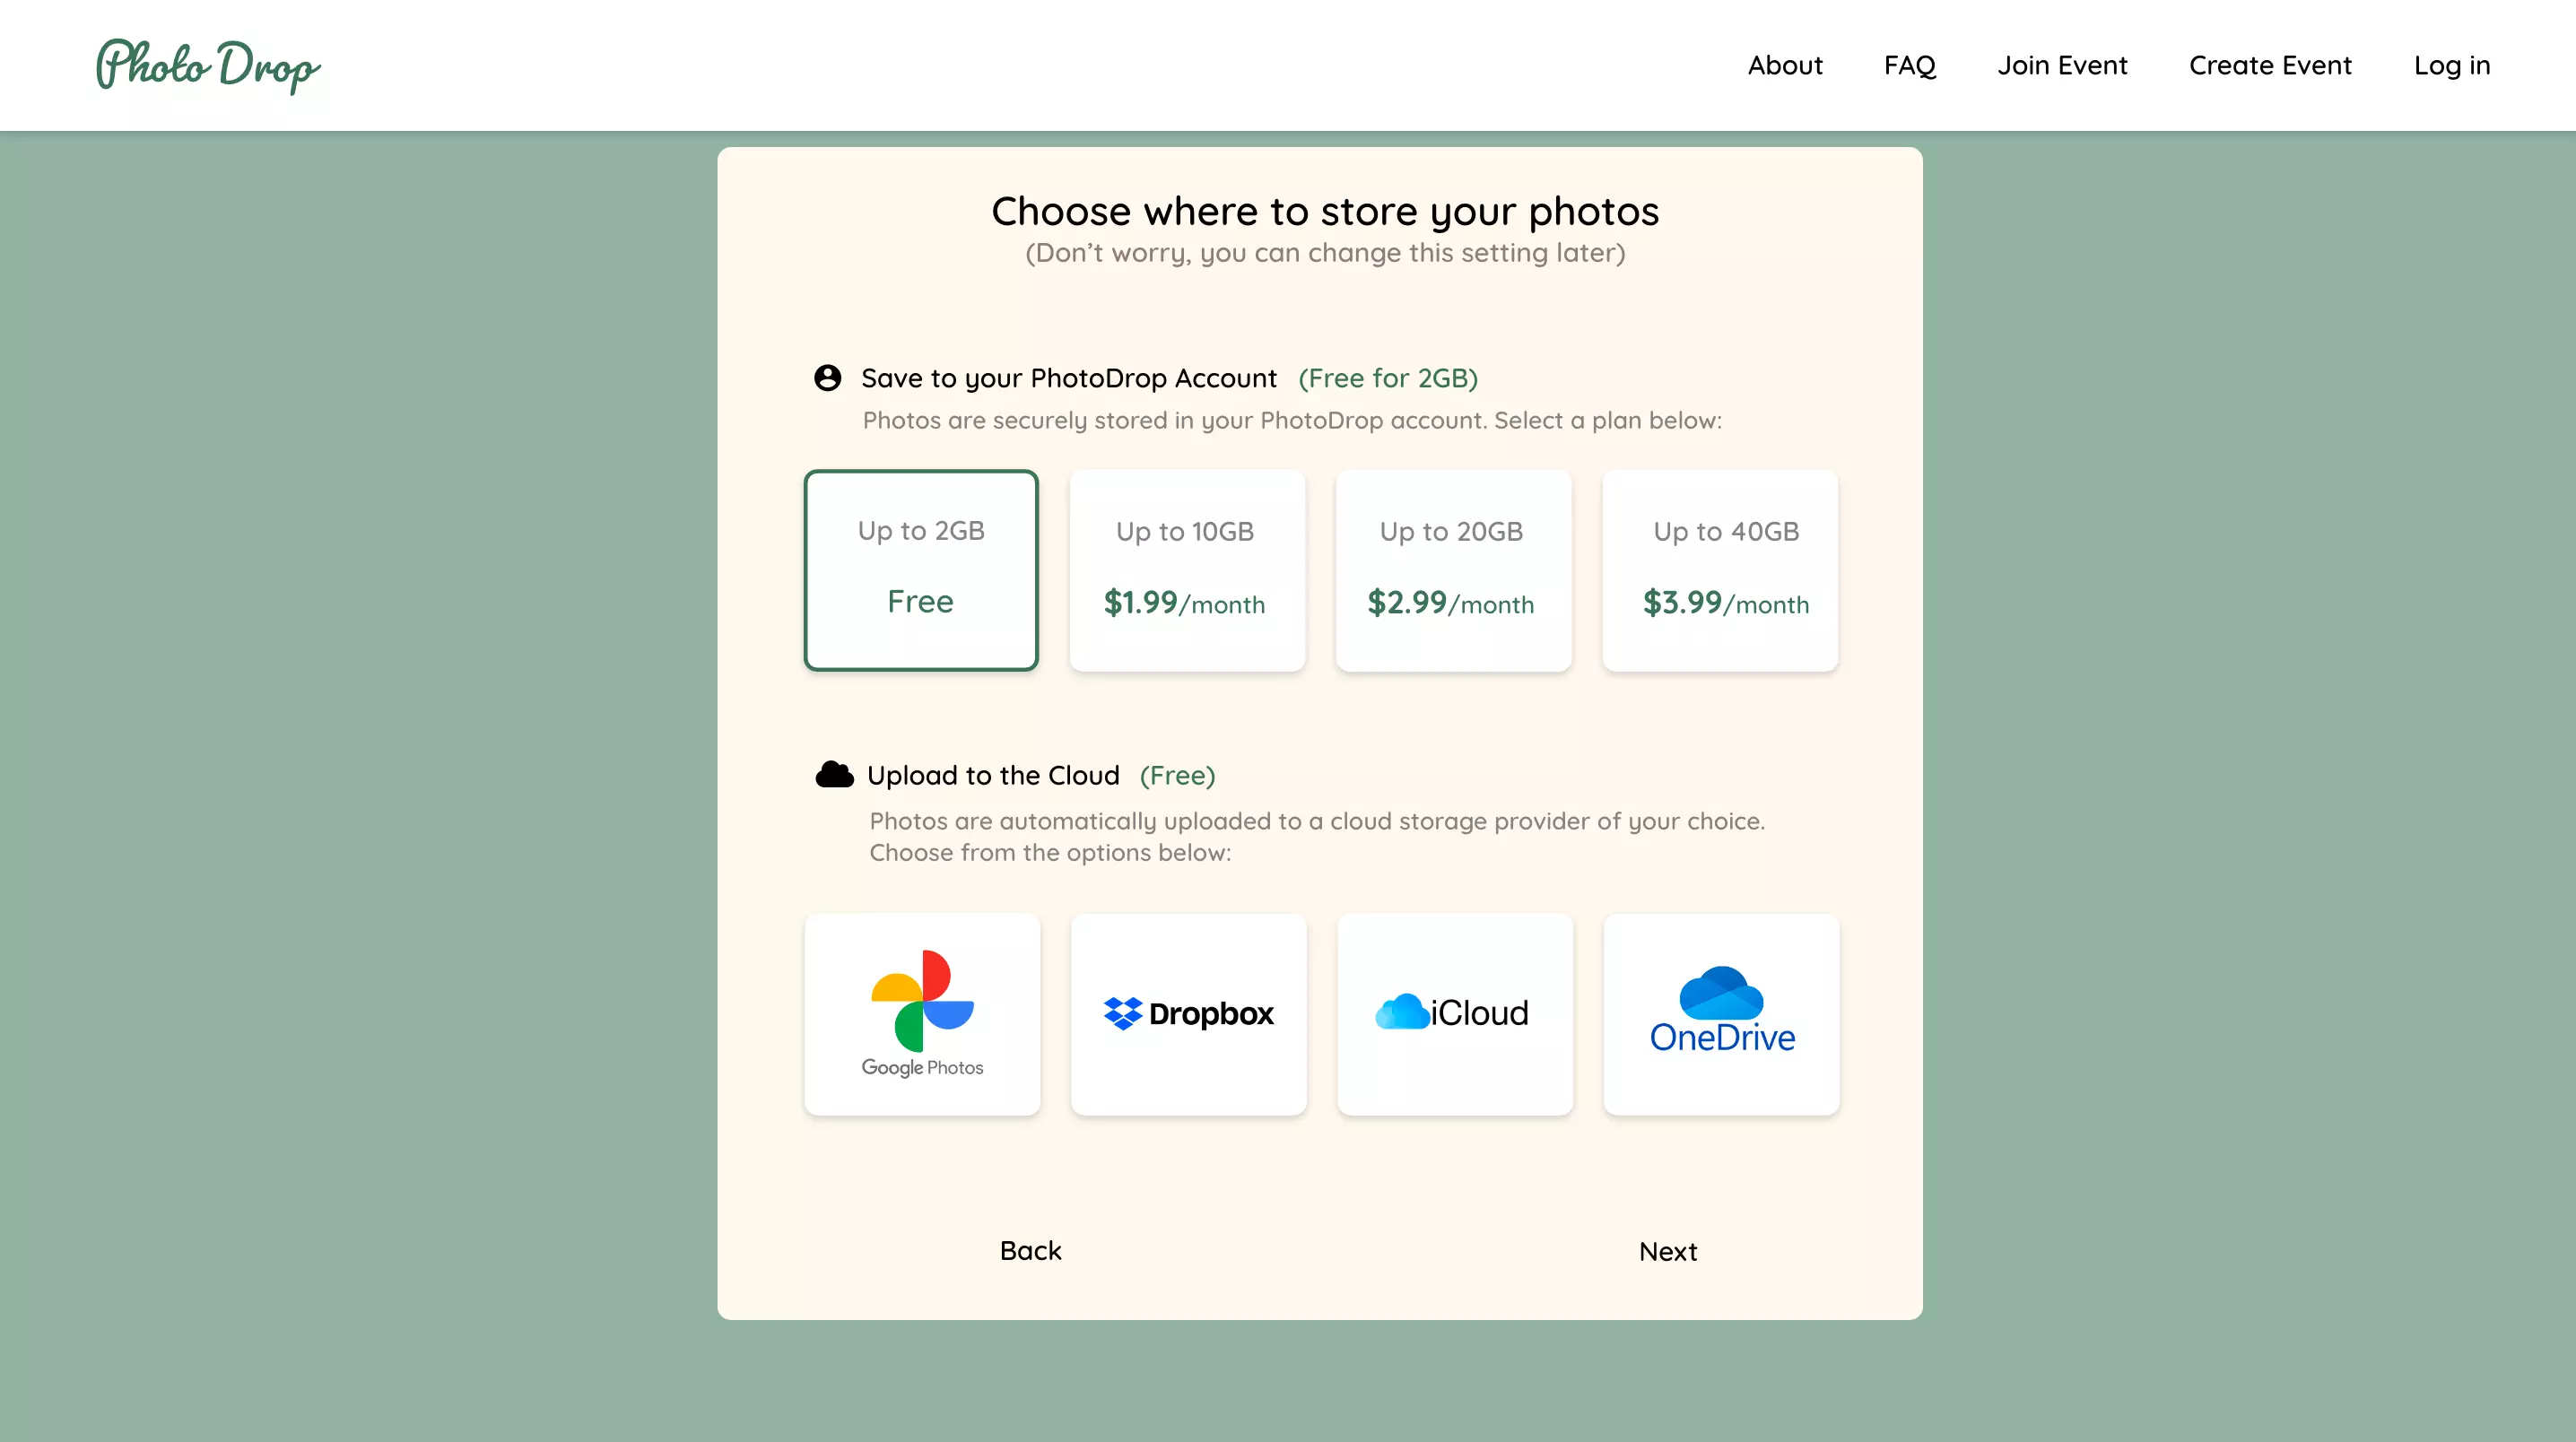Choose Dropbox as storage provider
Image resolution: width=2576 pixels, height=1442 pixels.
(x=1188, y=1014)
